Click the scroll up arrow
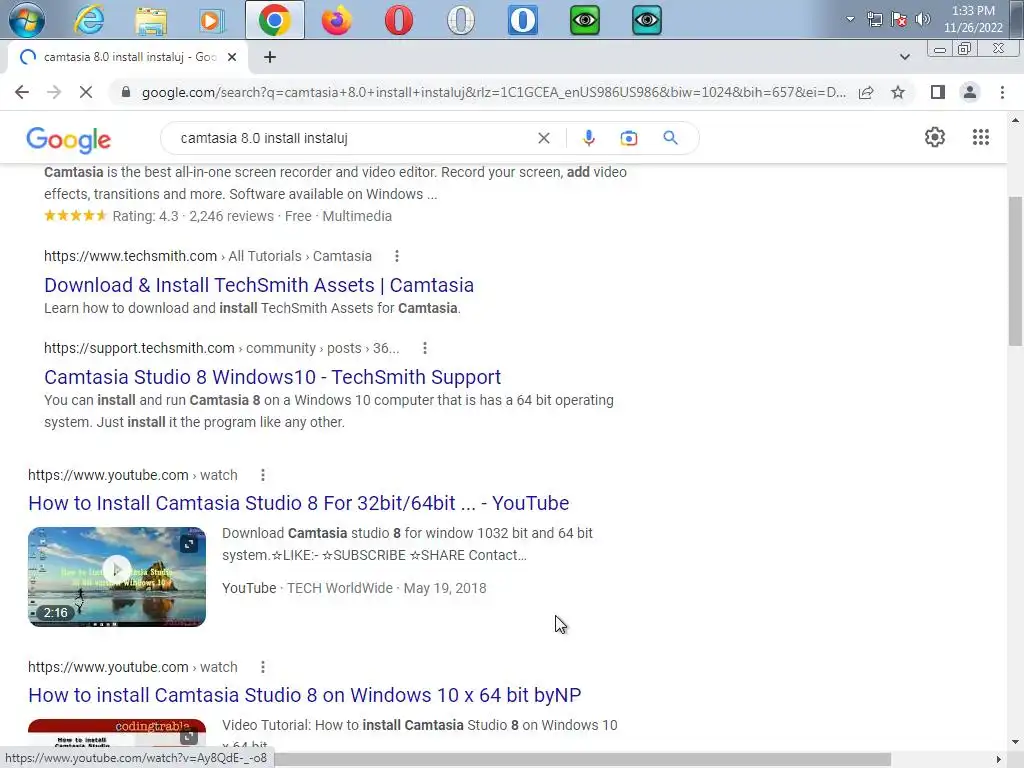1024x768 pixels. [1015, 120]
